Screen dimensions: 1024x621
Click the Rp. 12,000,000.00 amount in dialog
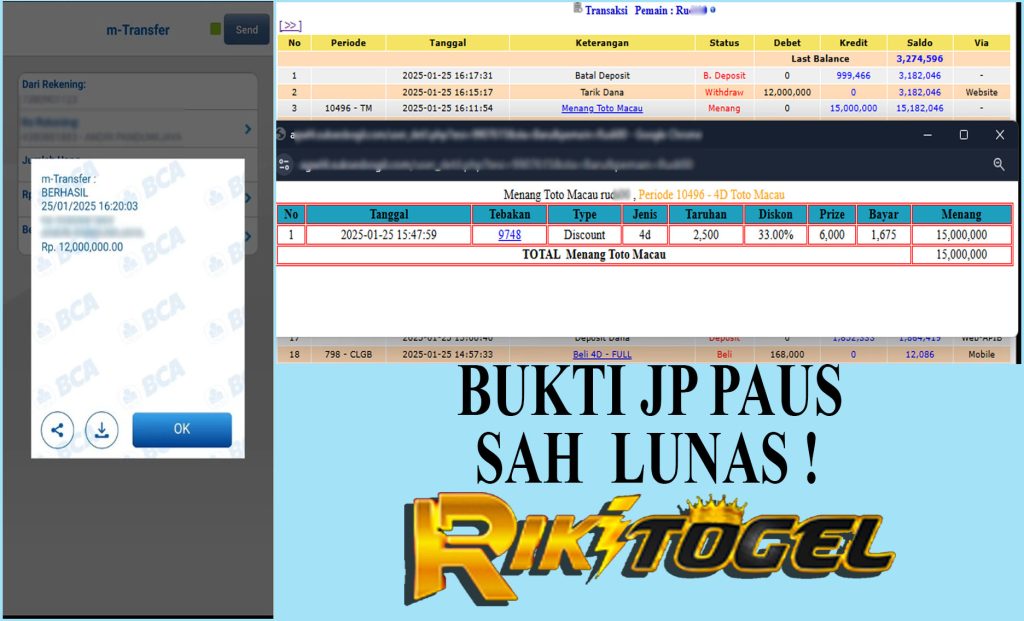pyautogui.click(x=82, y=247)
